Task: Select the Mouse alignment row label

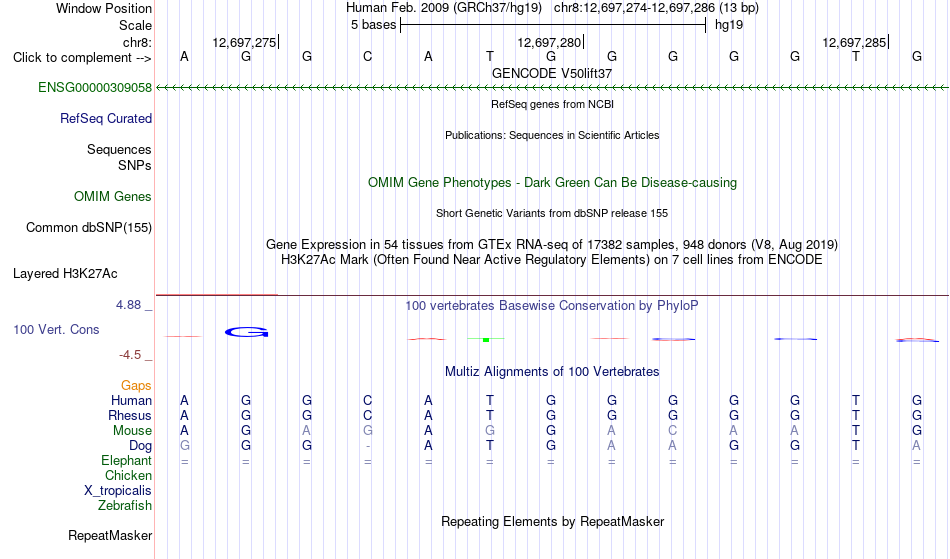Action: 132,431
